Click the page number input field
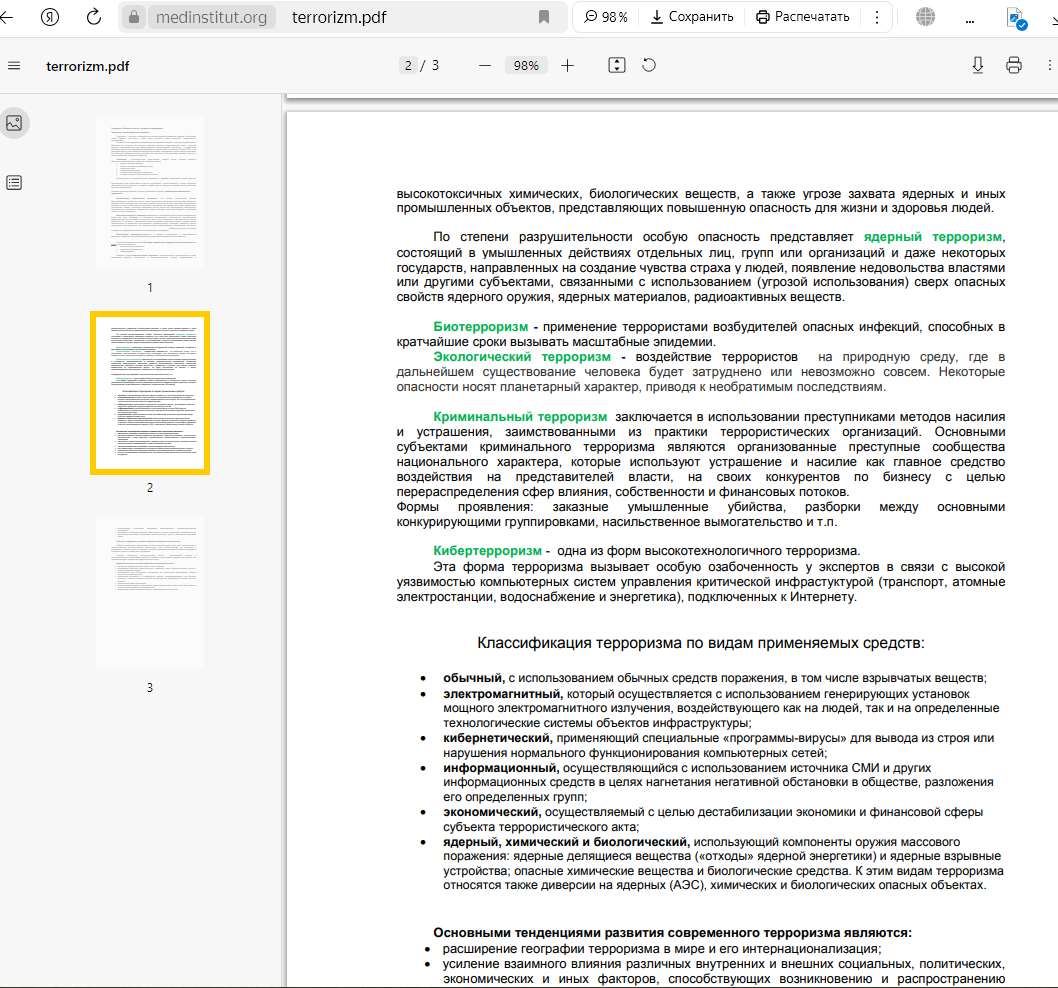Screen dimensions: 1058x988 (408, 66)
